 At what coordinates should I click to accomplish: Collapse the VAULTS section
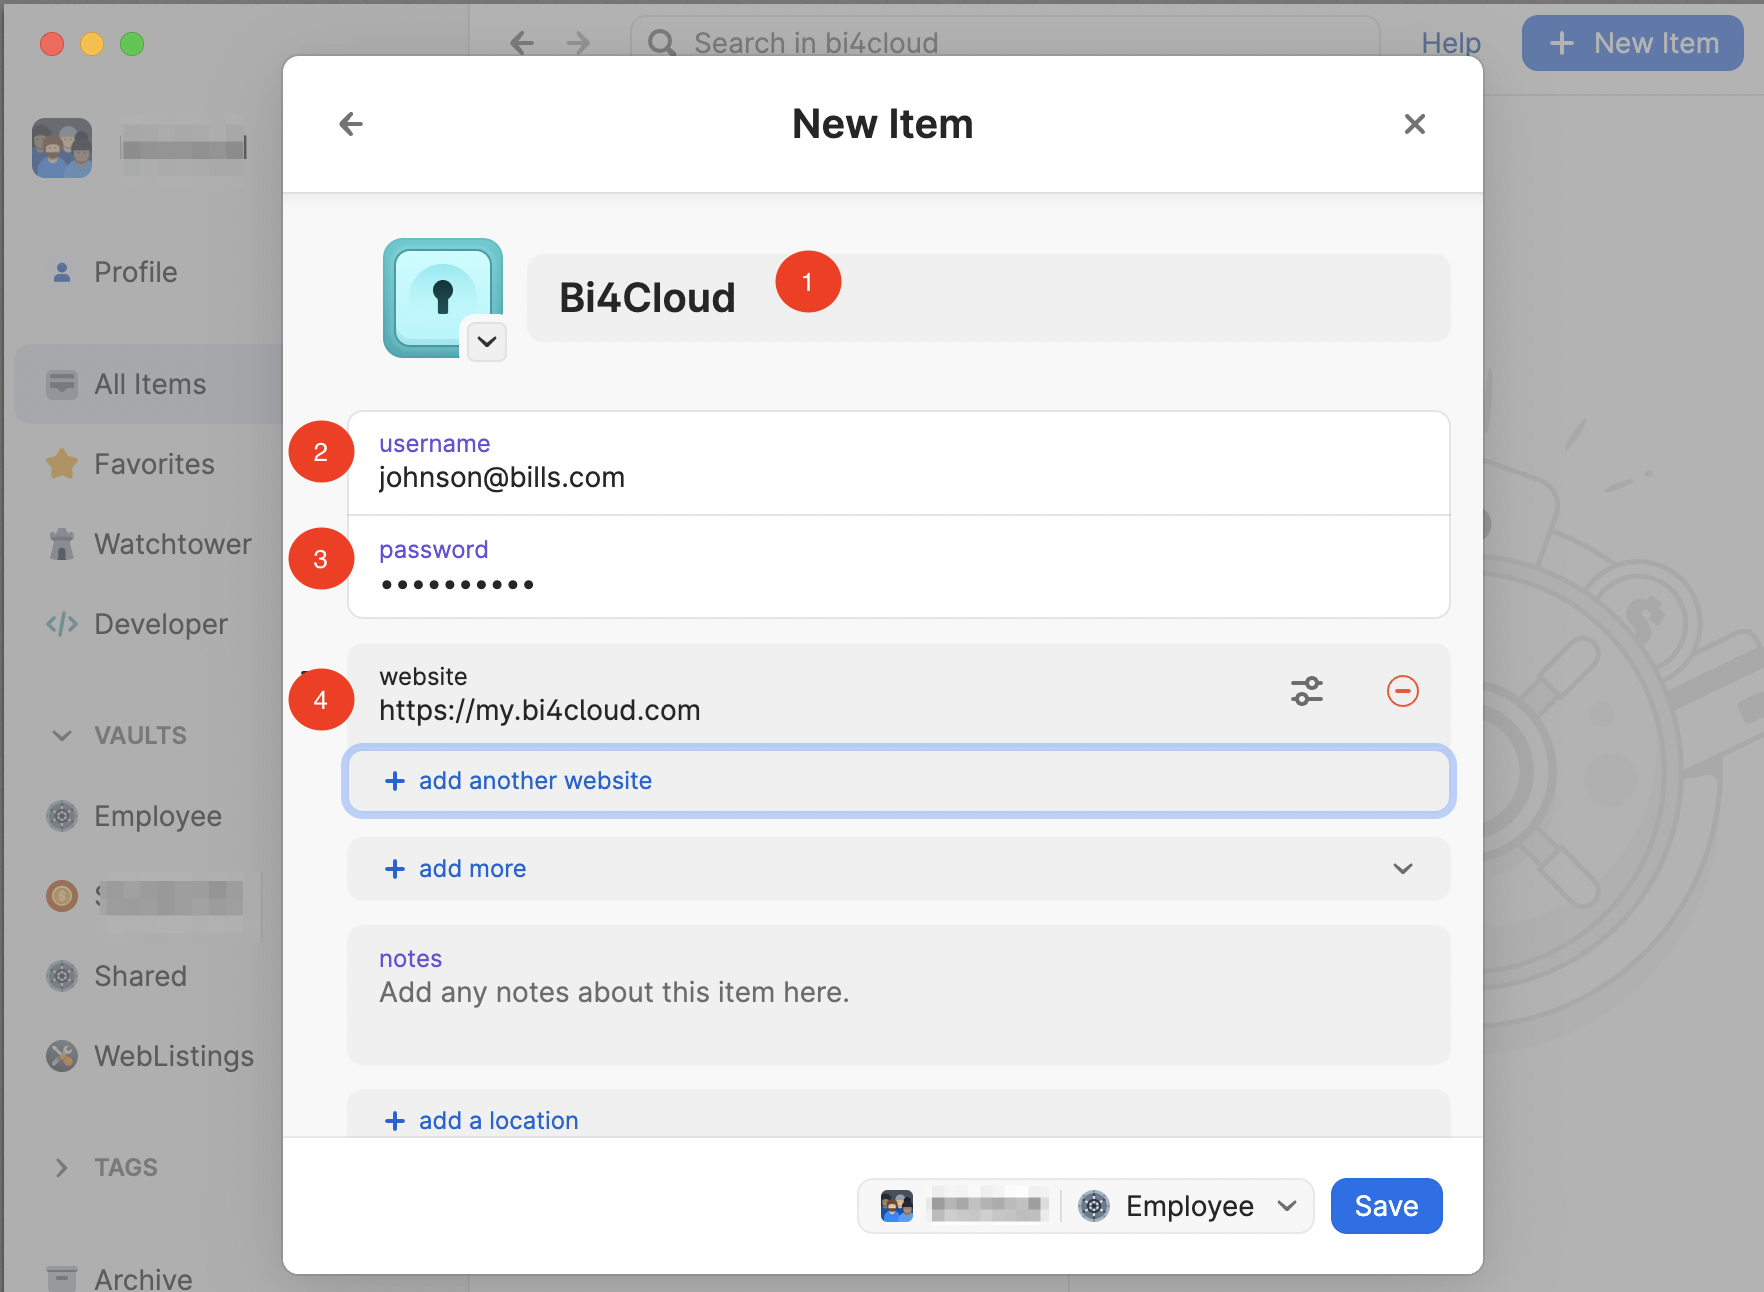(x=62, y=736)
